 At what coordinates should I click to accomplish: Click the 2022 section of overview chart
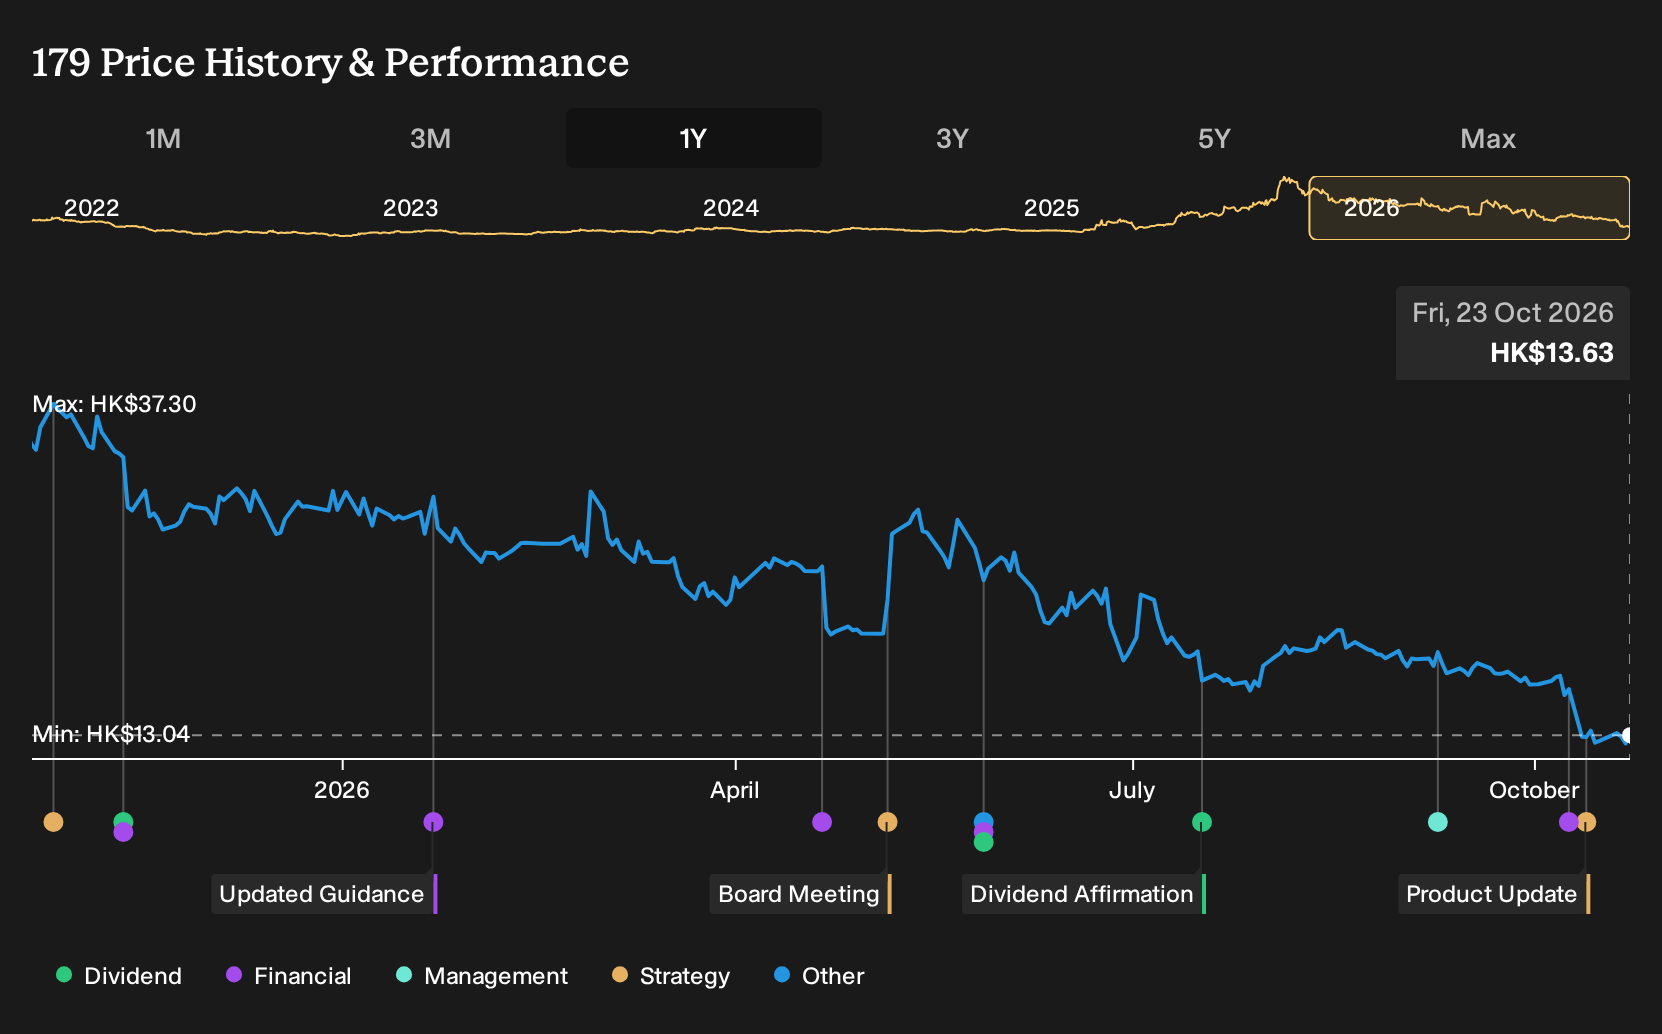[92, 208]
